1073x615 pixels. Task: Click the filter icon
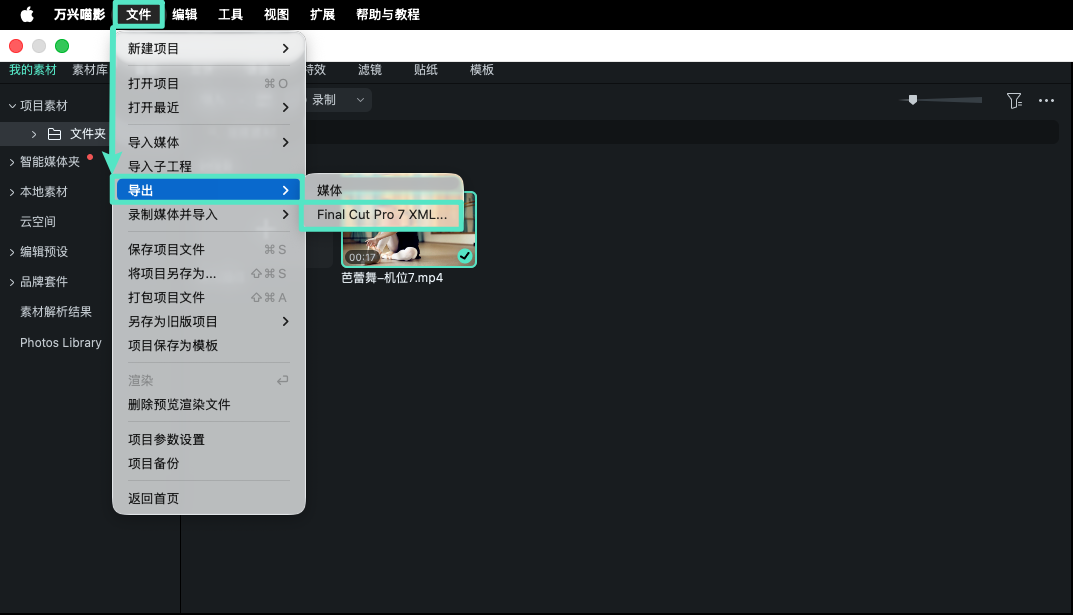click(1014, 101)
